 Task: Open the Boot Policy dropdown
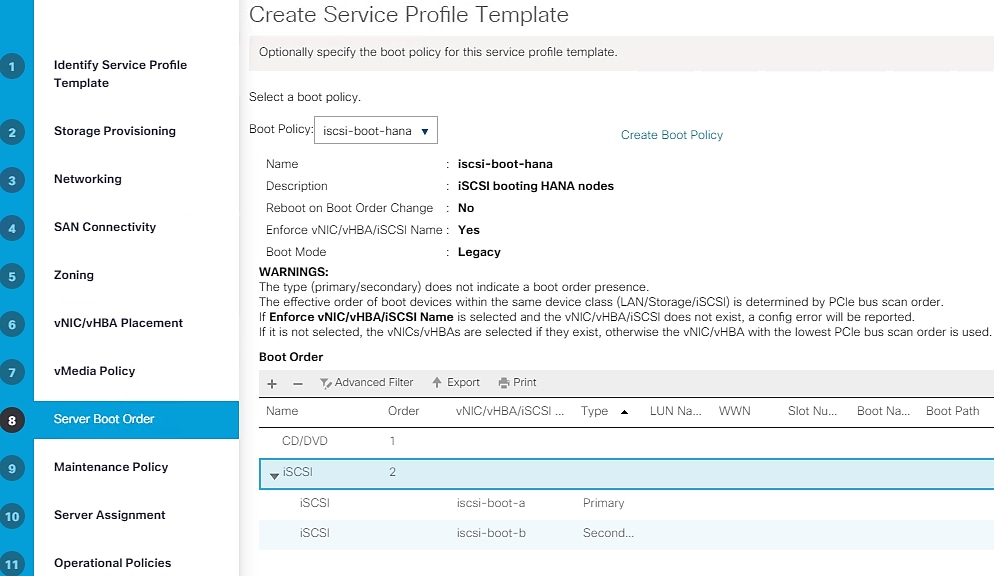[376, 131]
